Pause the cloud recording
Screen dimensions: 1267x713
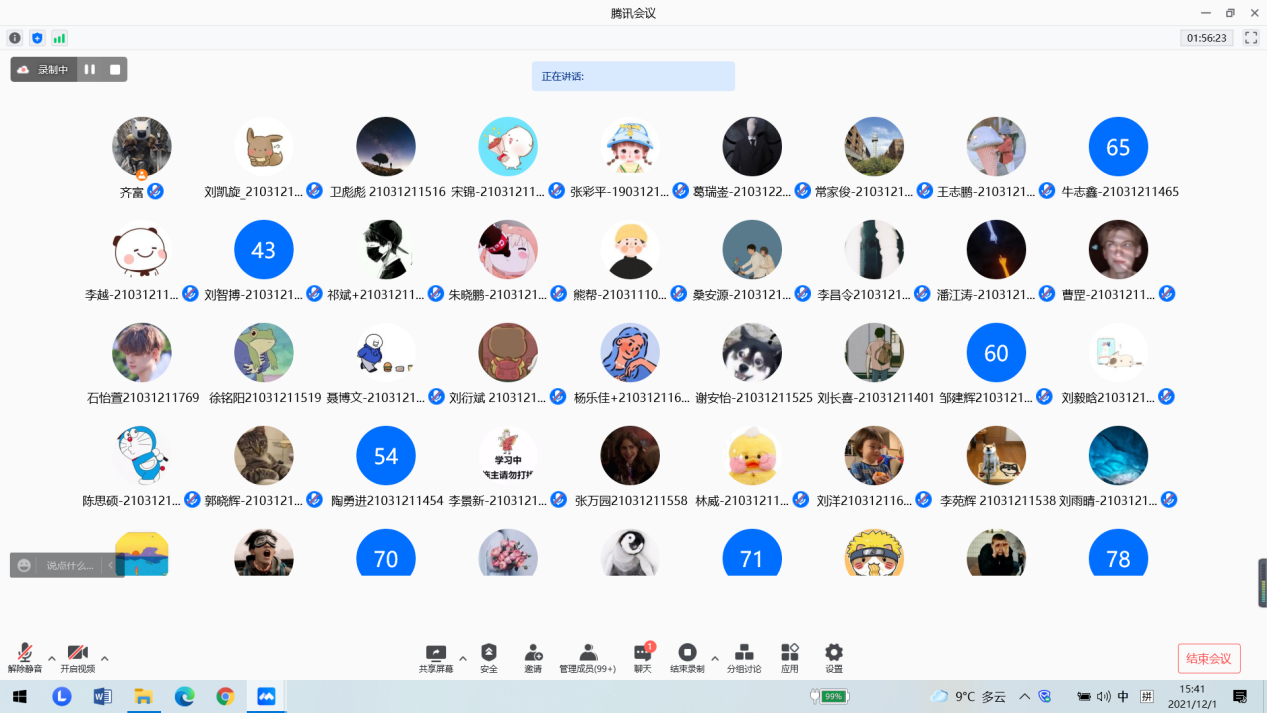(90, 69)
